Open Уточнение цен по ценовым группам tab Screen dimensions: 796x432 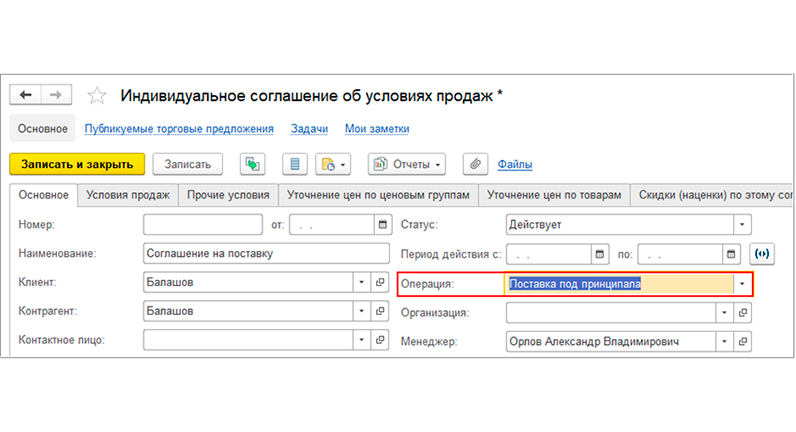(378, 195)
